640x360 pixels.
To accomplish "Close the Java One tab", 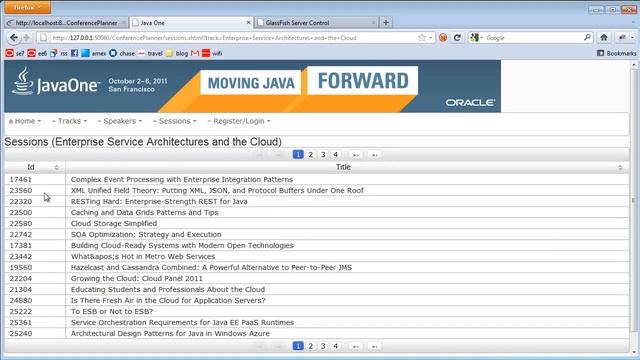I will click(248, 22).
